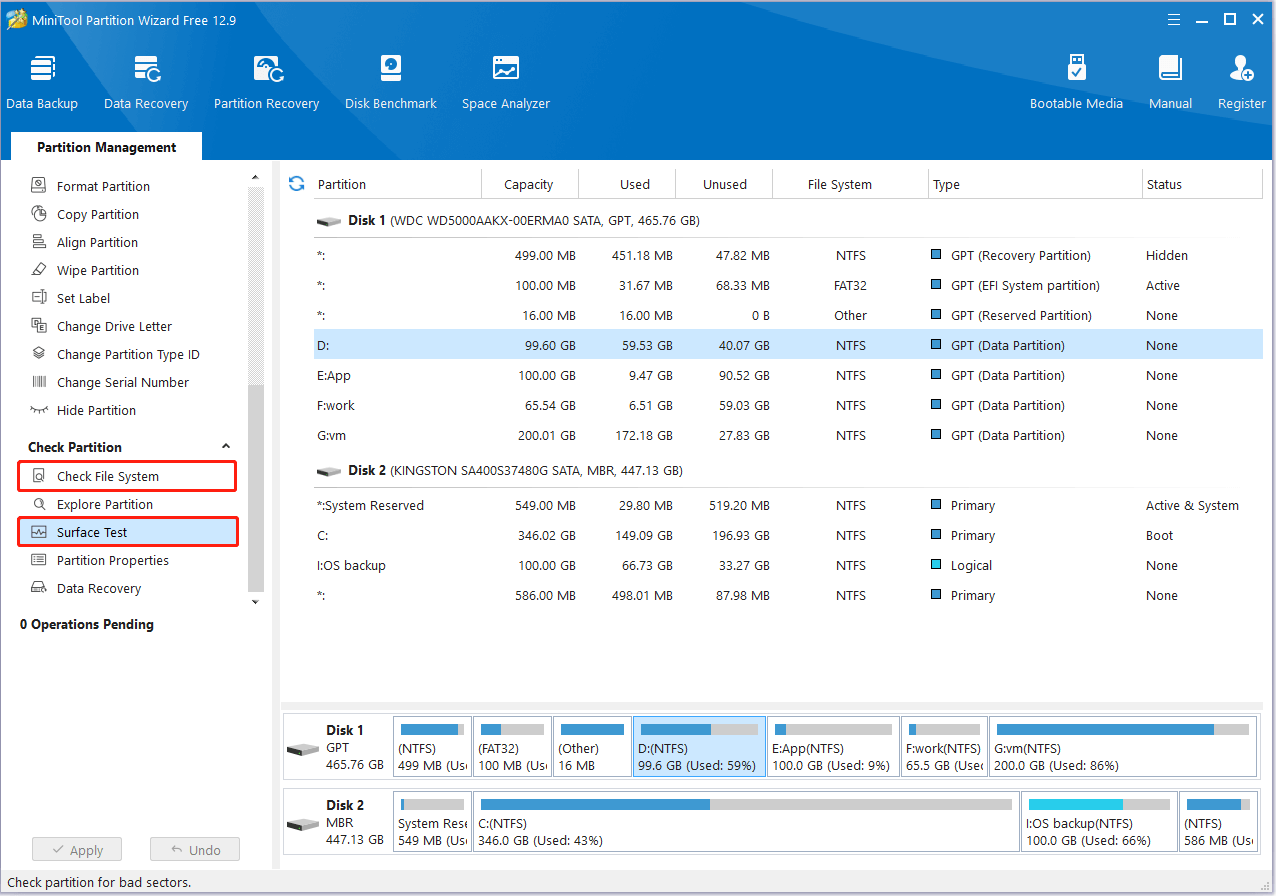Create Bootable Media
This screenshot has height=896, width=1276.
[x=1076, y=80]
